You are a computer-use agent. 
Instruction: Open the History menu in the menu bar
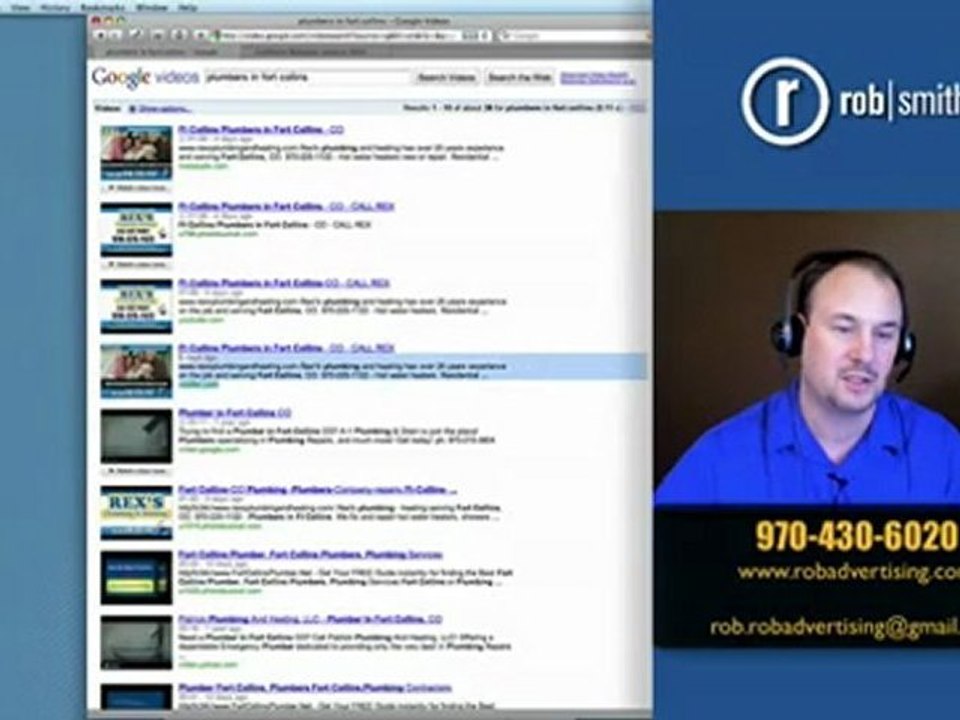(55, 7)
